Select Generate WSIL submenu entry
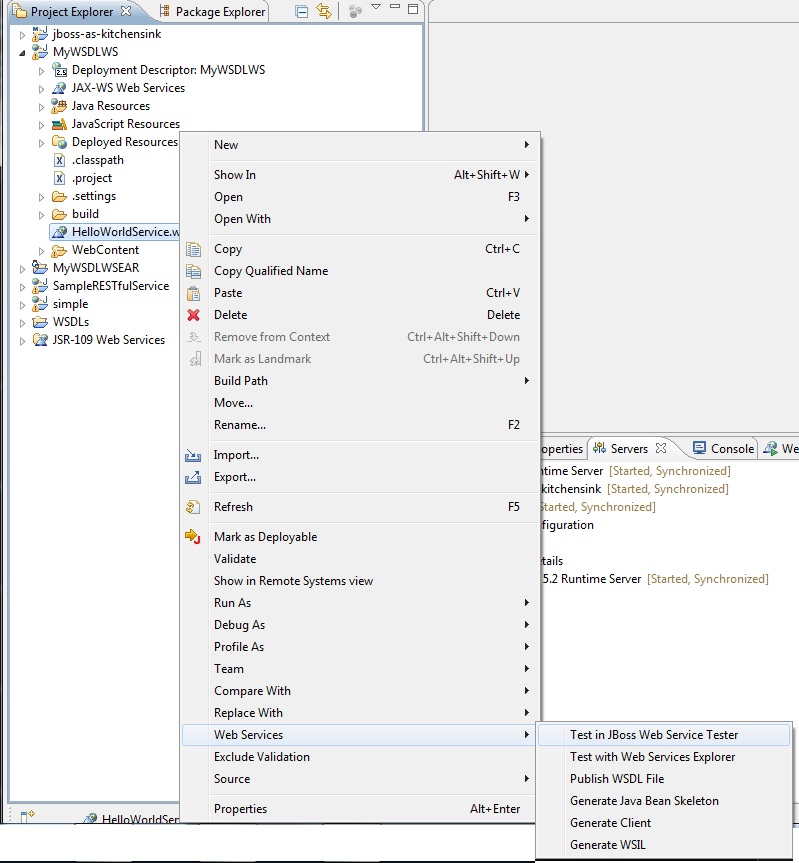Screen dimensions: 799x863 664,845
